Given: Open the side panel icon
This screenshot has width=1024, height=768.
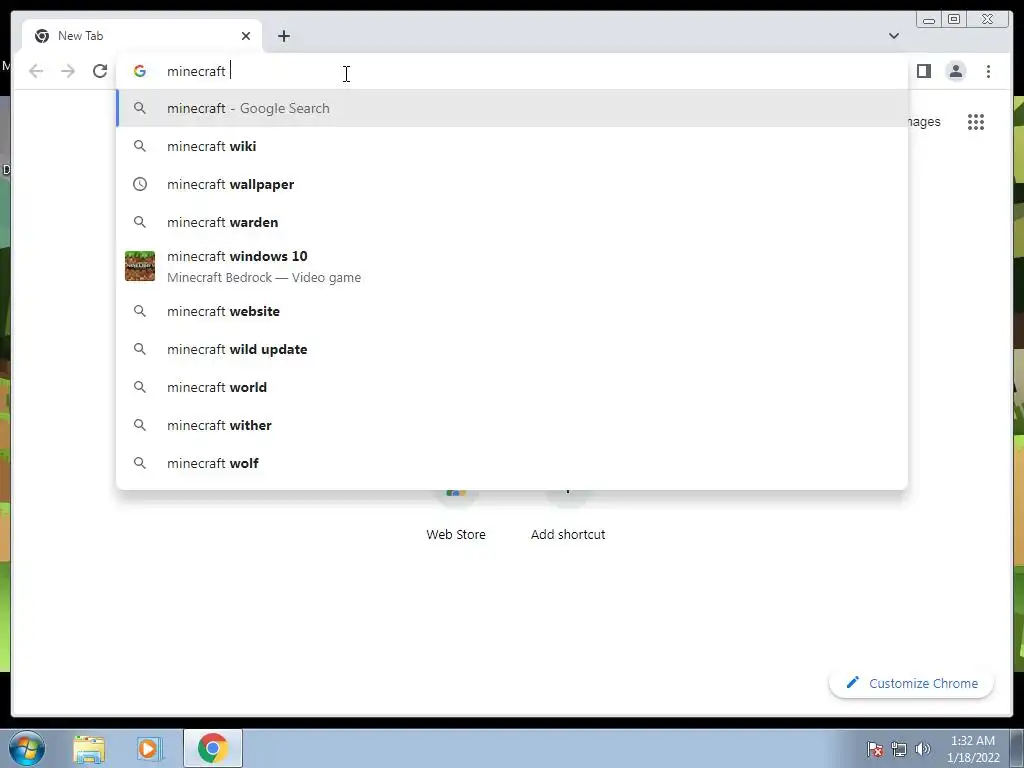Looking at the screenshot, I should (x=923, y=71).
